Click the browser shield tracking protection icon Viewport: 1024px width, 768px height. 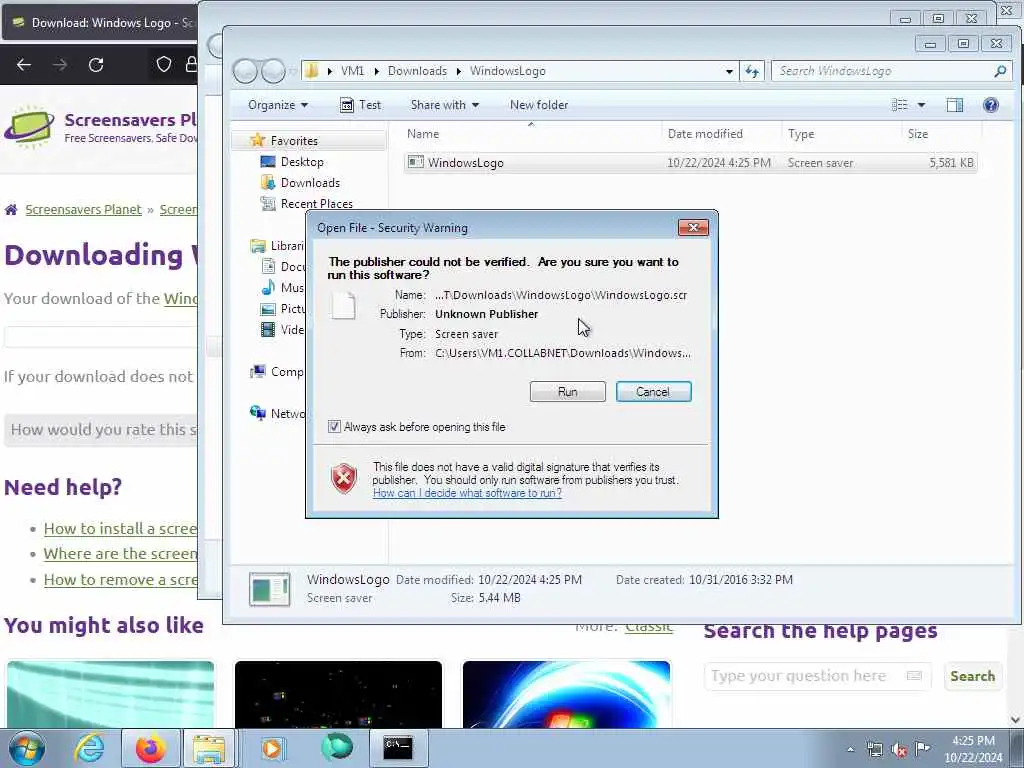(164, 65)
